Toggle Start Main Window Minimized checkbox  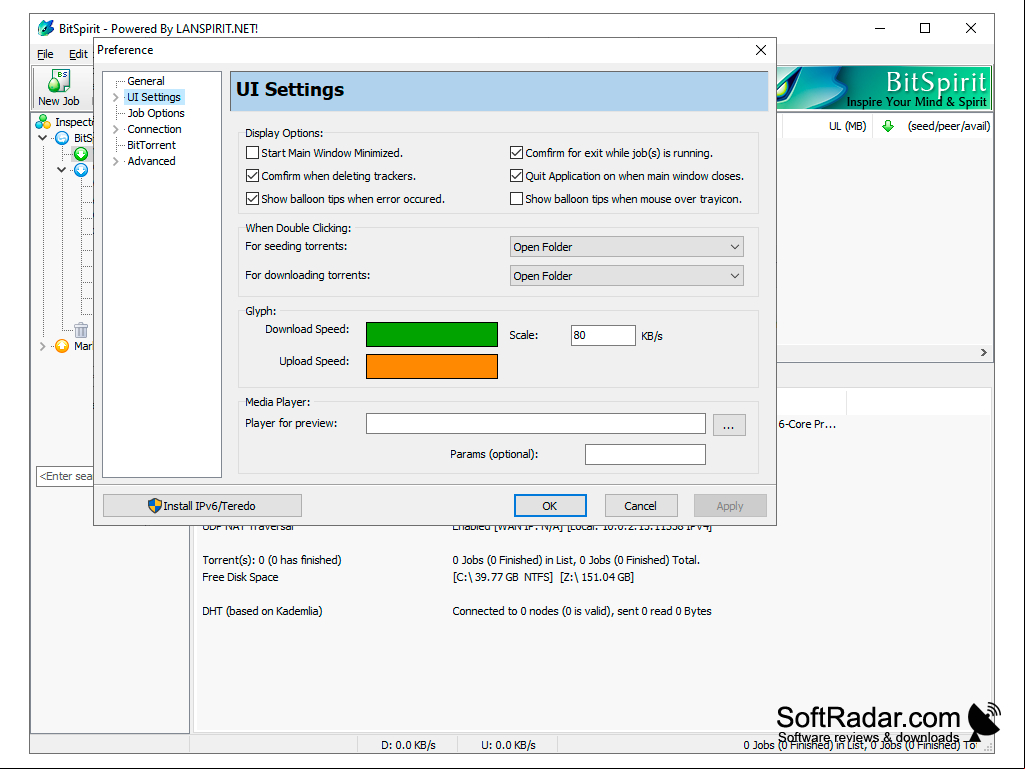[x=252, y=153]
